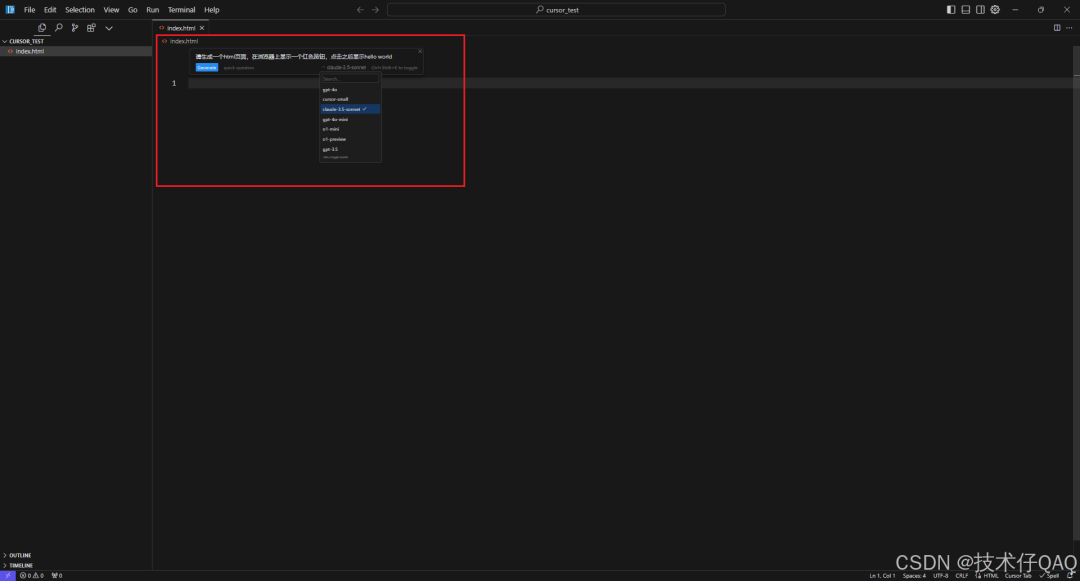The height and width of the screenshot is (581, 1080).
Task: Click Ln 1, Col 1 status item
Action: click(x=882, y=575)
